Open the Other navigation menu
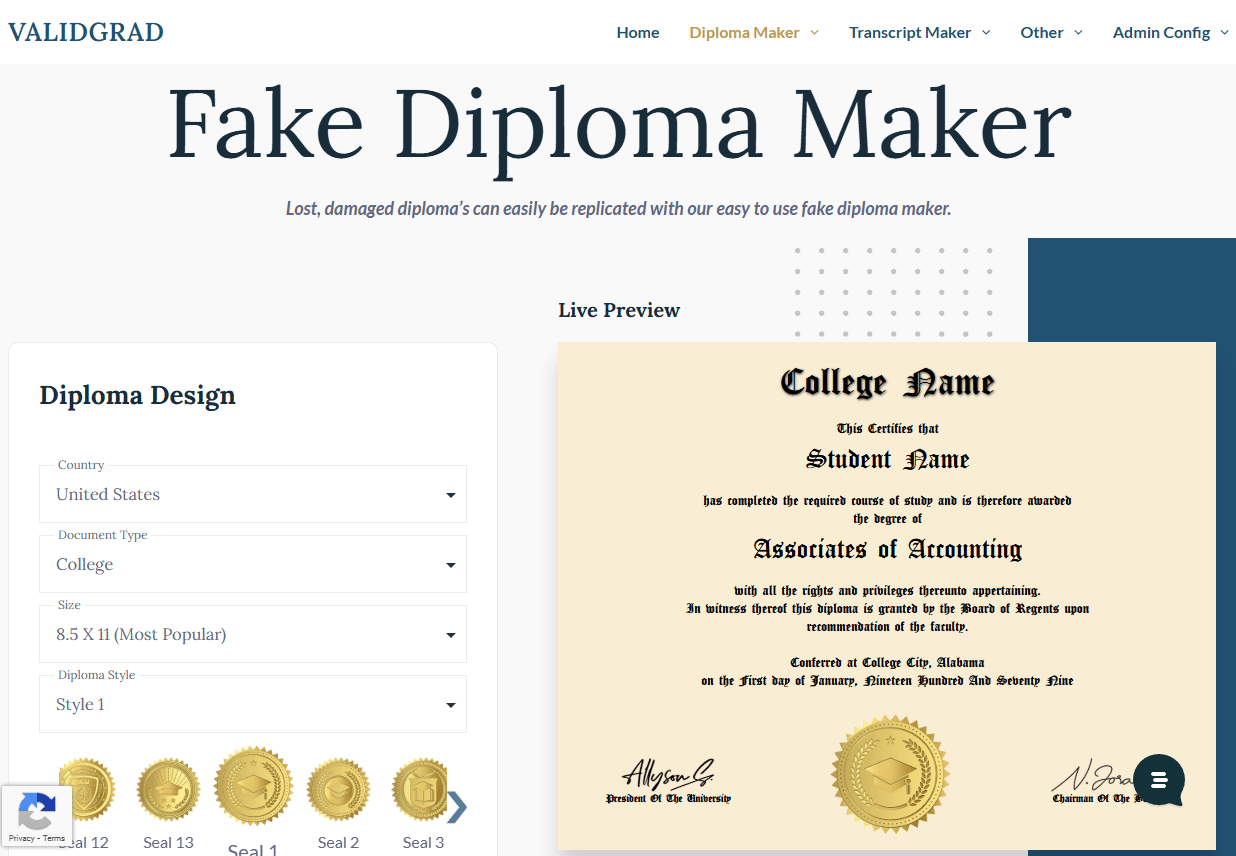This screenshot has height=856, width=1236. tap(1044, 32)
